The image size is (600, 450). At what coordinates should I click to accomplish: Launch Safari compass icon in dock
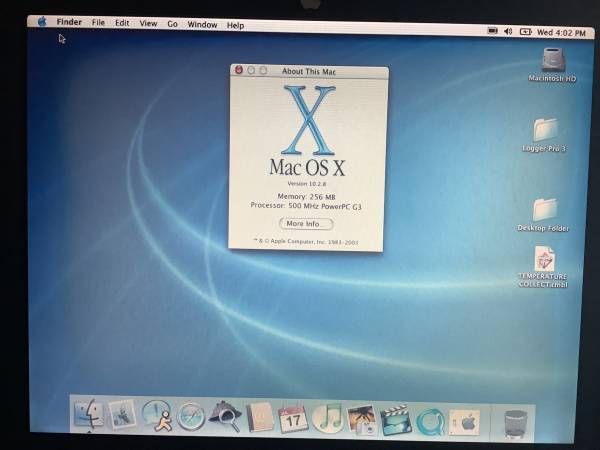(191, 416)
